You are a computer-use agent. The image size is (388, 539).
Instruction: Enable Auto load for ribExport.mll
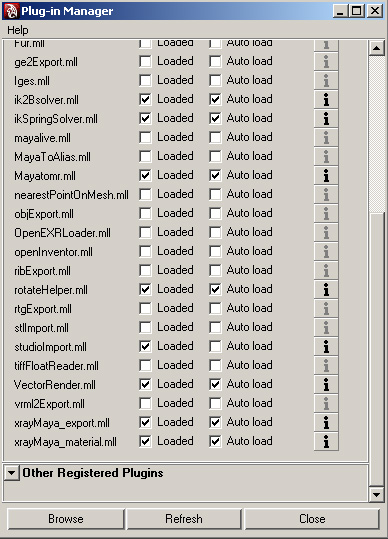click(215, 271)
